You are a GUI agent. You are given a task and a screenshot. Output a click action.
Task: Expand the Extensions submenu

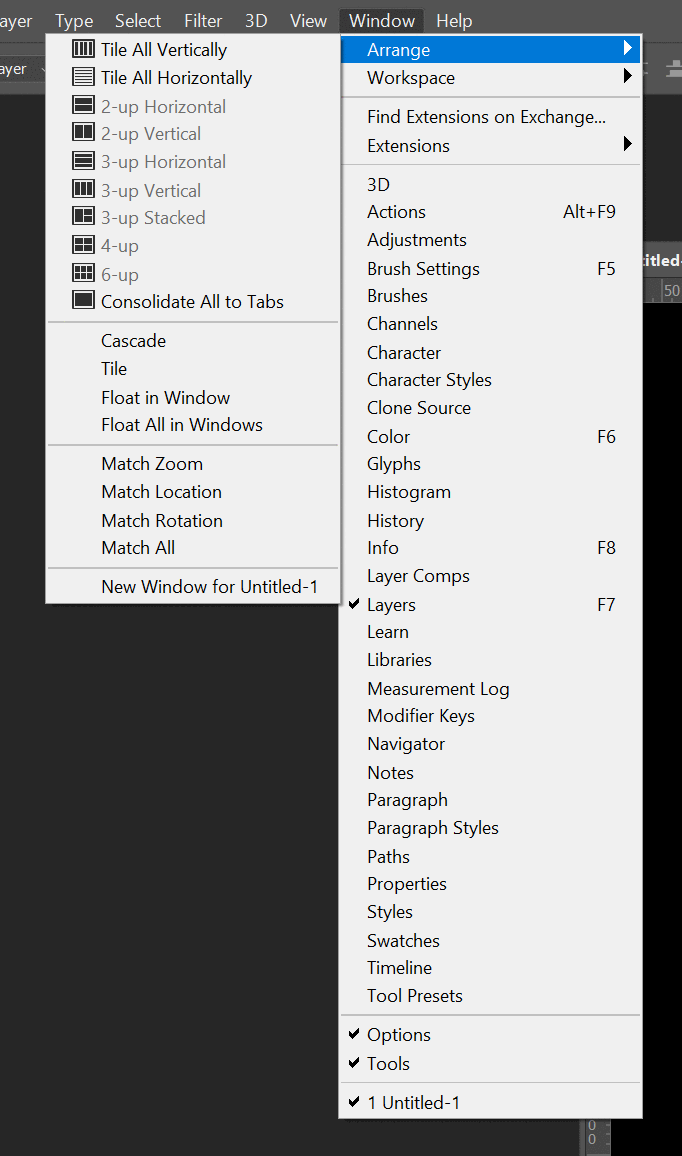[x=628, y=144]
